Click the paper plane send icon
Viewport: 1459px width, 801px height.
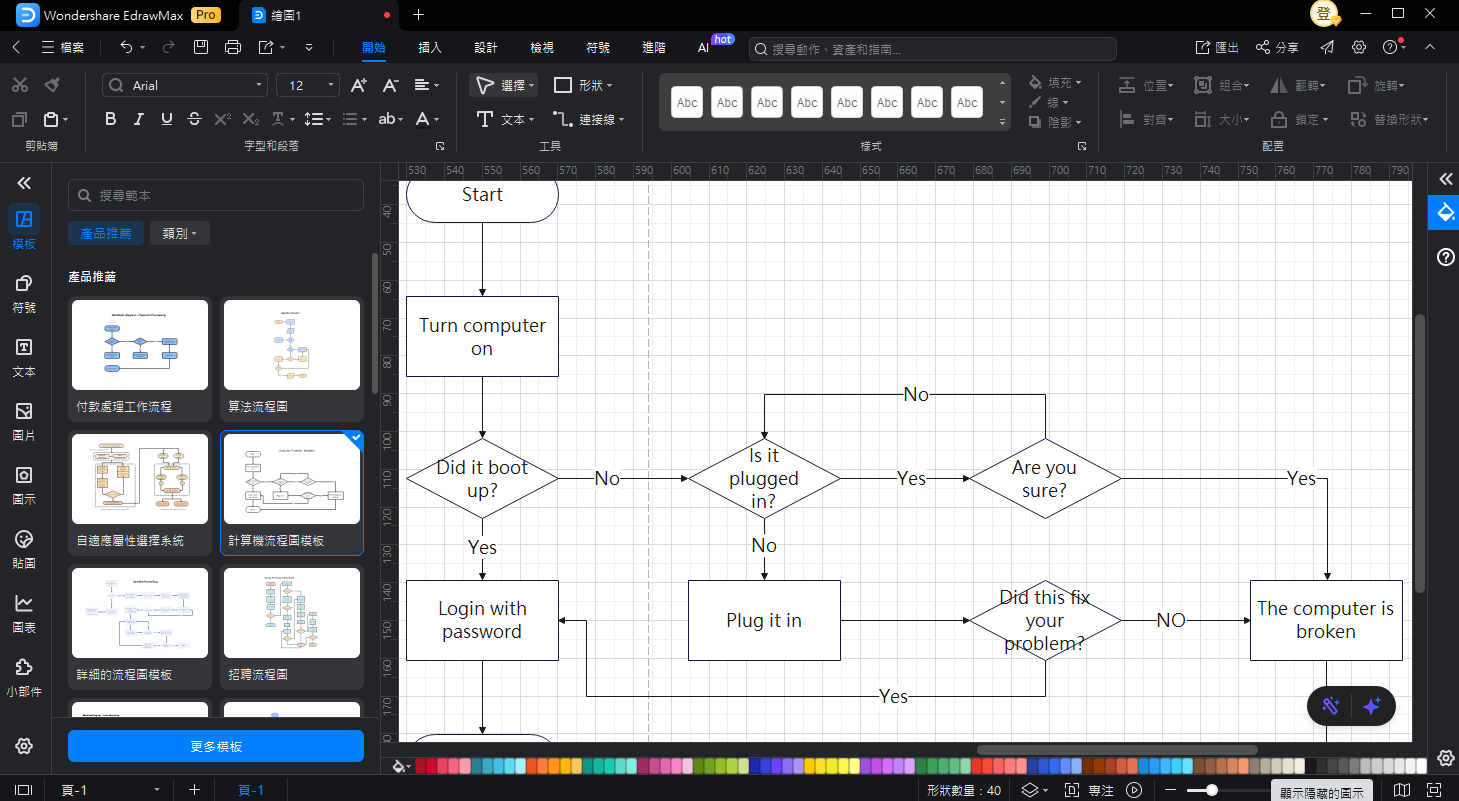[x=1327, y=47]
